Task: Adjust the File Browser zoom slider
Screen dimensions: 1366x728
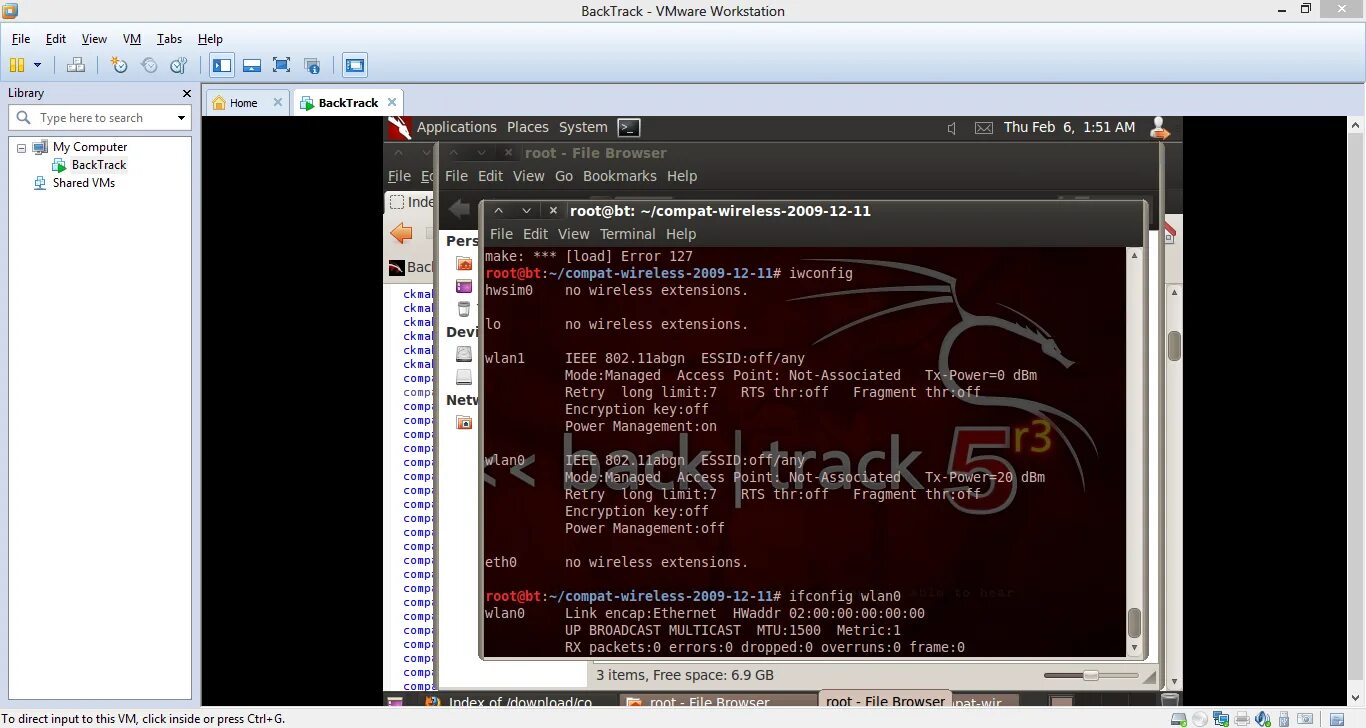Action: coord(1091,676)
